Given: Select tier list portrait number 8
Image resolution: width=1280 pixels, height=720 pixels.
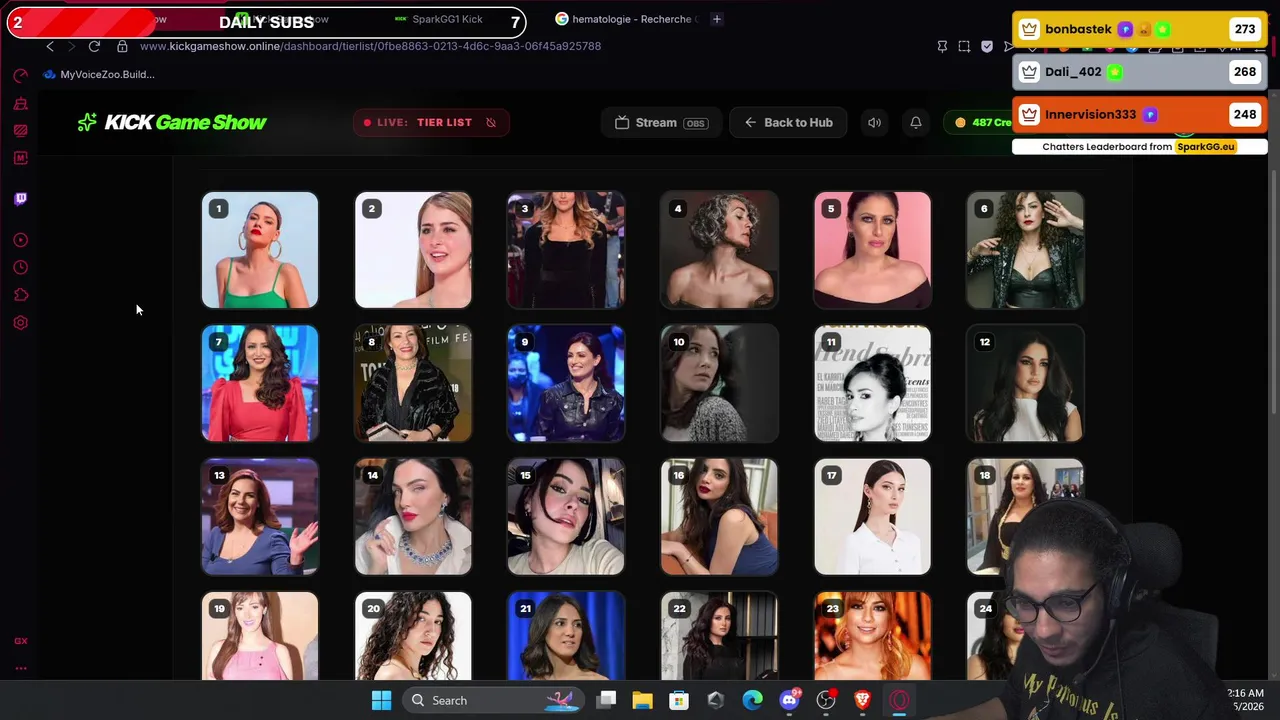Looking at the screenshot, I should click(x=413, y=383).
